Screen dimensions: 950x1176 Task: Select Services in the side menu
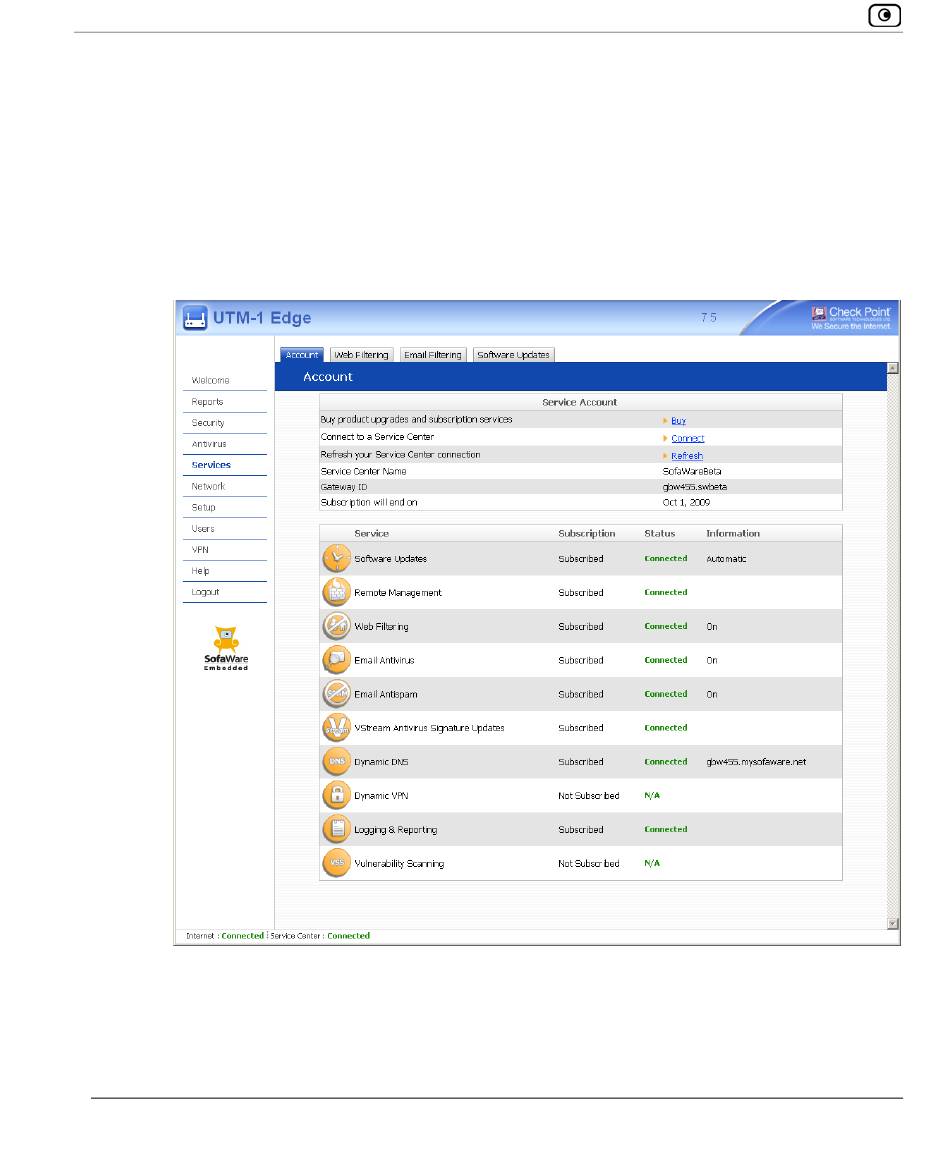coord(211,465)
